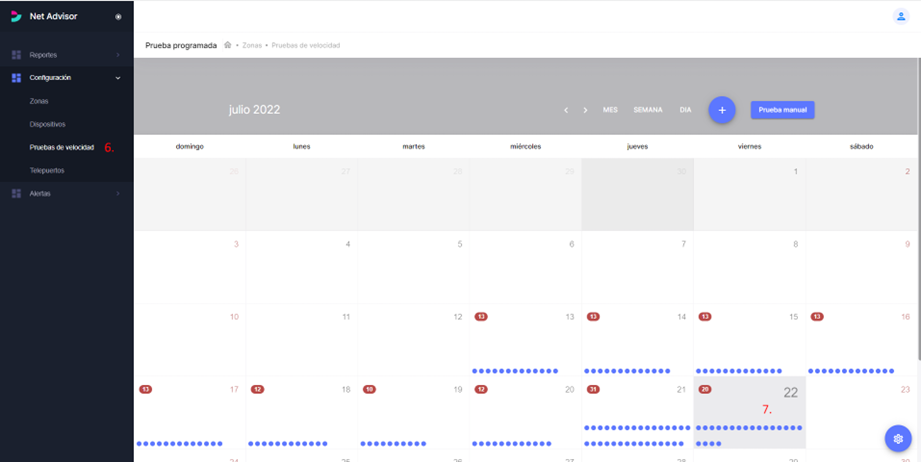Click the red 31 badge on day 21
Screen dimensions: 921x462
pos(593,389)
